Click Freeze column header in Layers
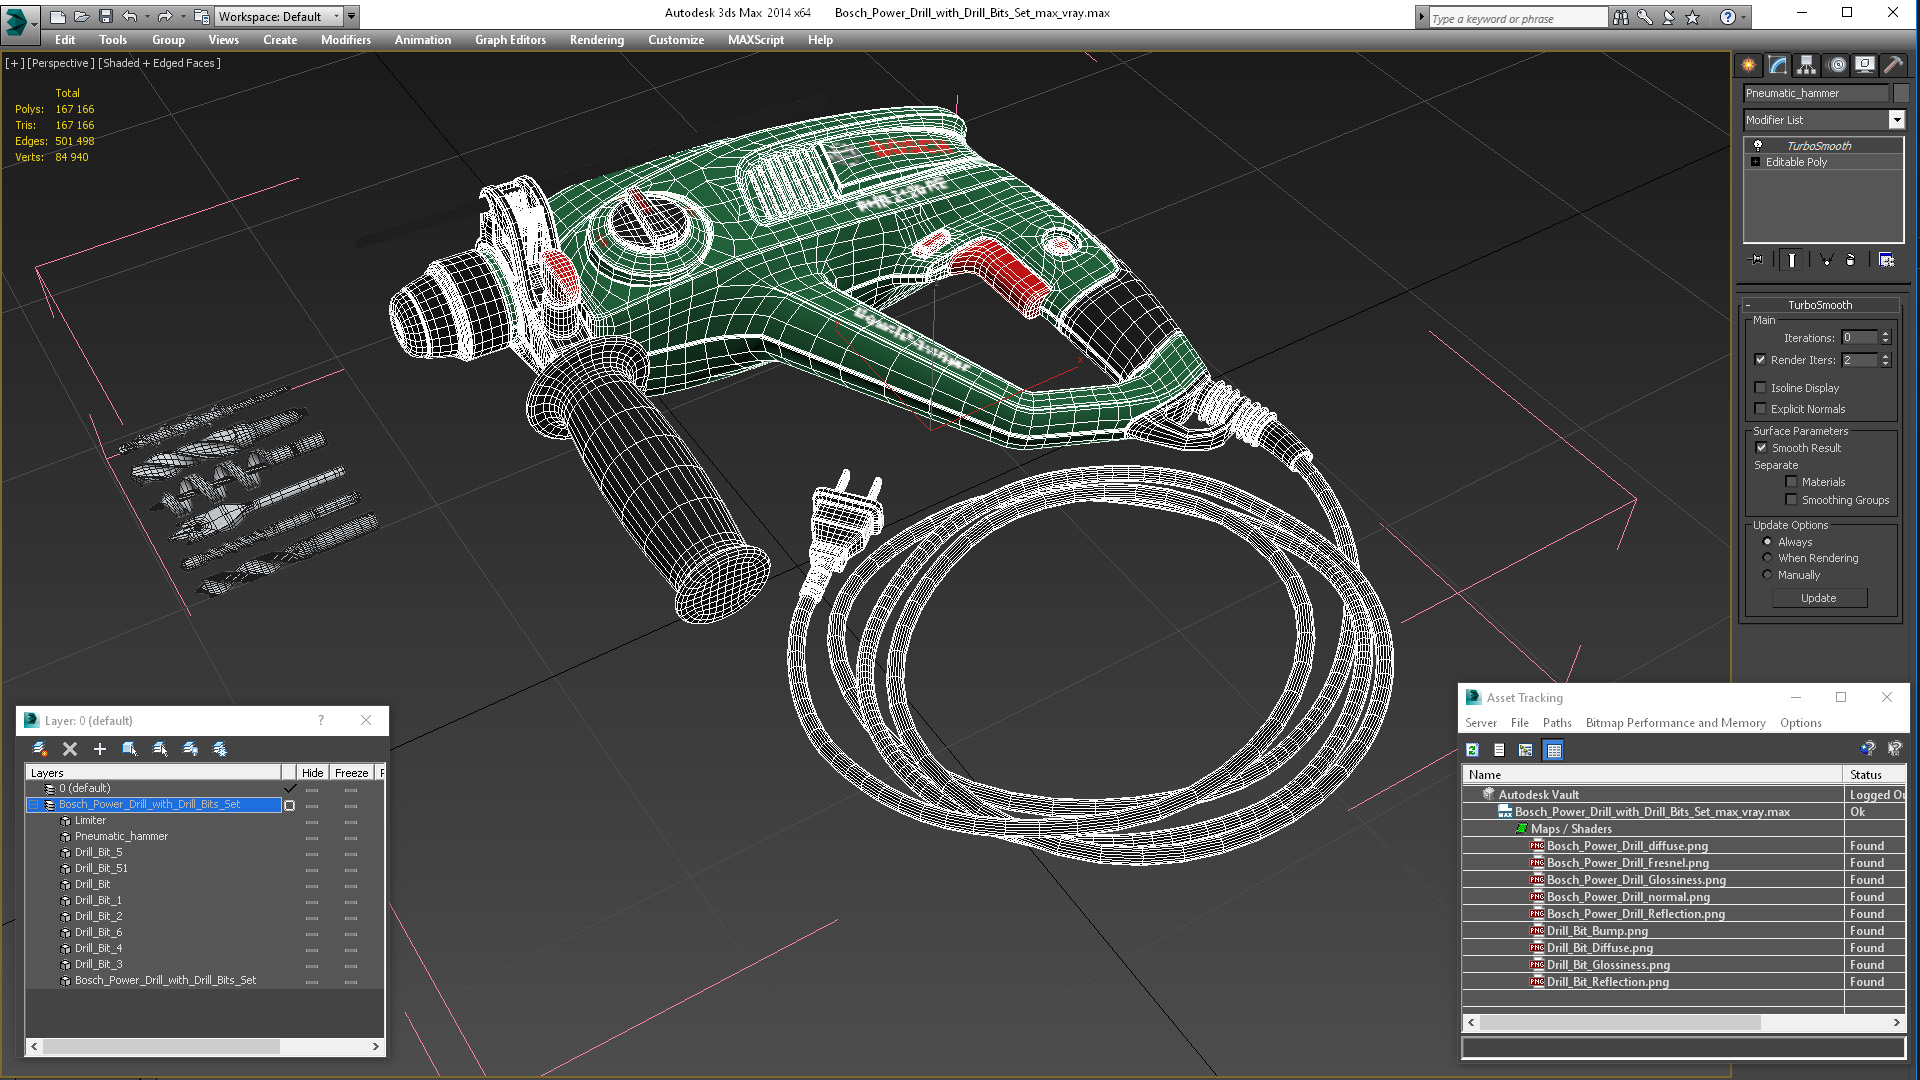Viewport: 1920px width, 1080px height. [x=351, y=773]
